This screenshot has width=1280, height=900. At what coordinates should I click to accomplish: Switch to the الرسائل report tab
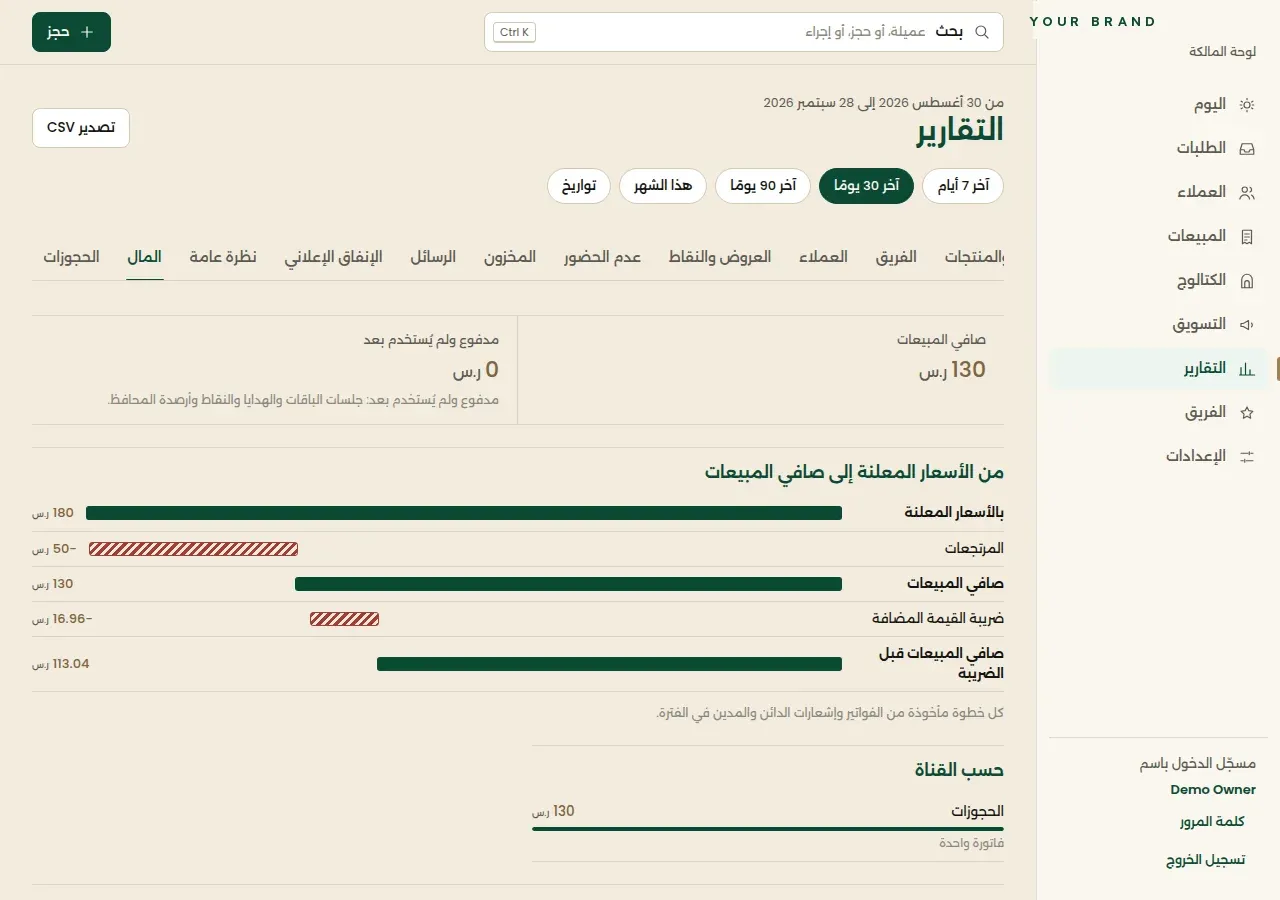pos(433,257)
